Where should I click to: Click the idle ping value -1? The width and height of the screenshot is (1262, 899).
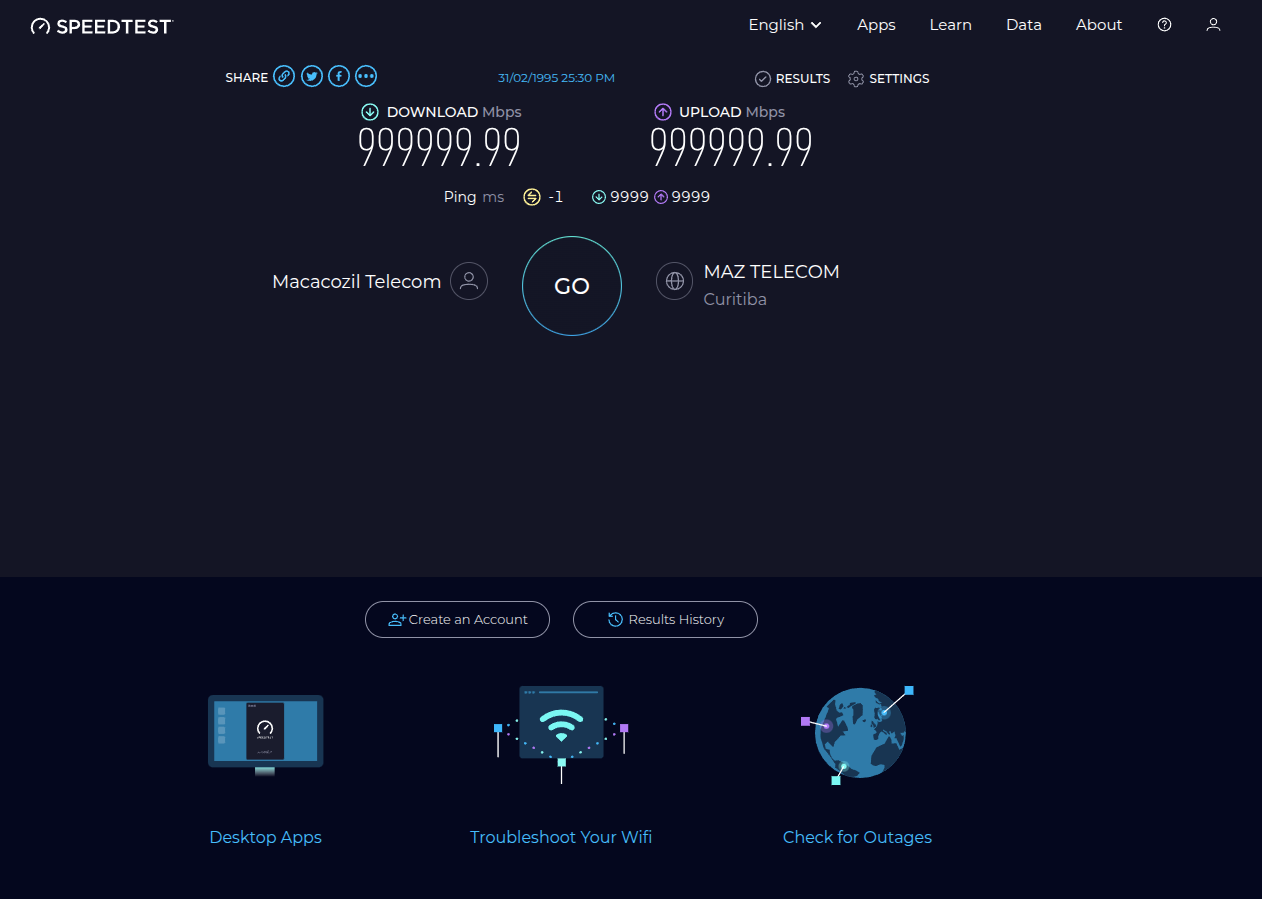coord(555,197)
